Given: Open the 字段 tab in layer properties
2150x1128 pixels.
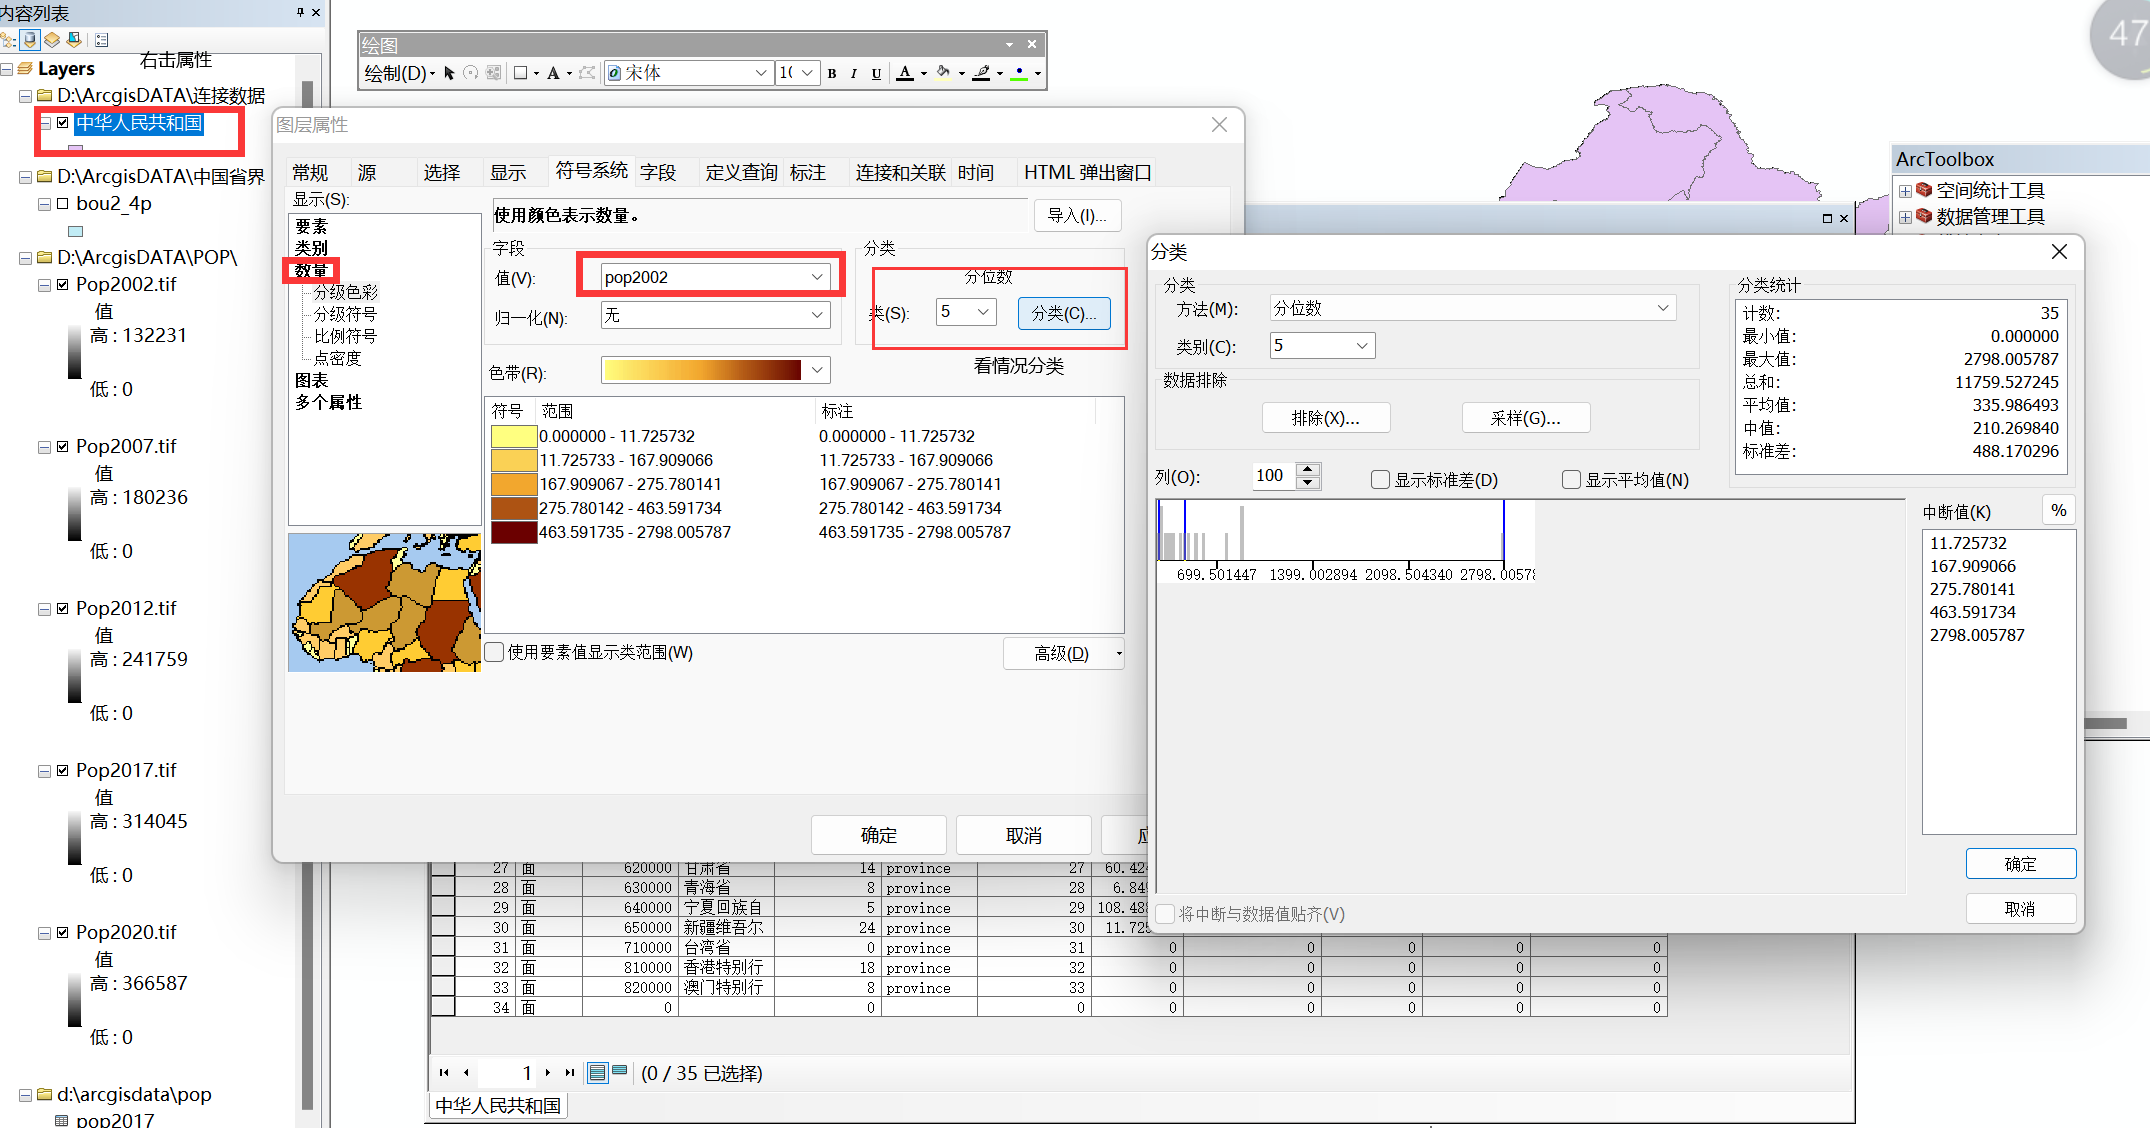Looking at the screenshot, I should point(654,169).
